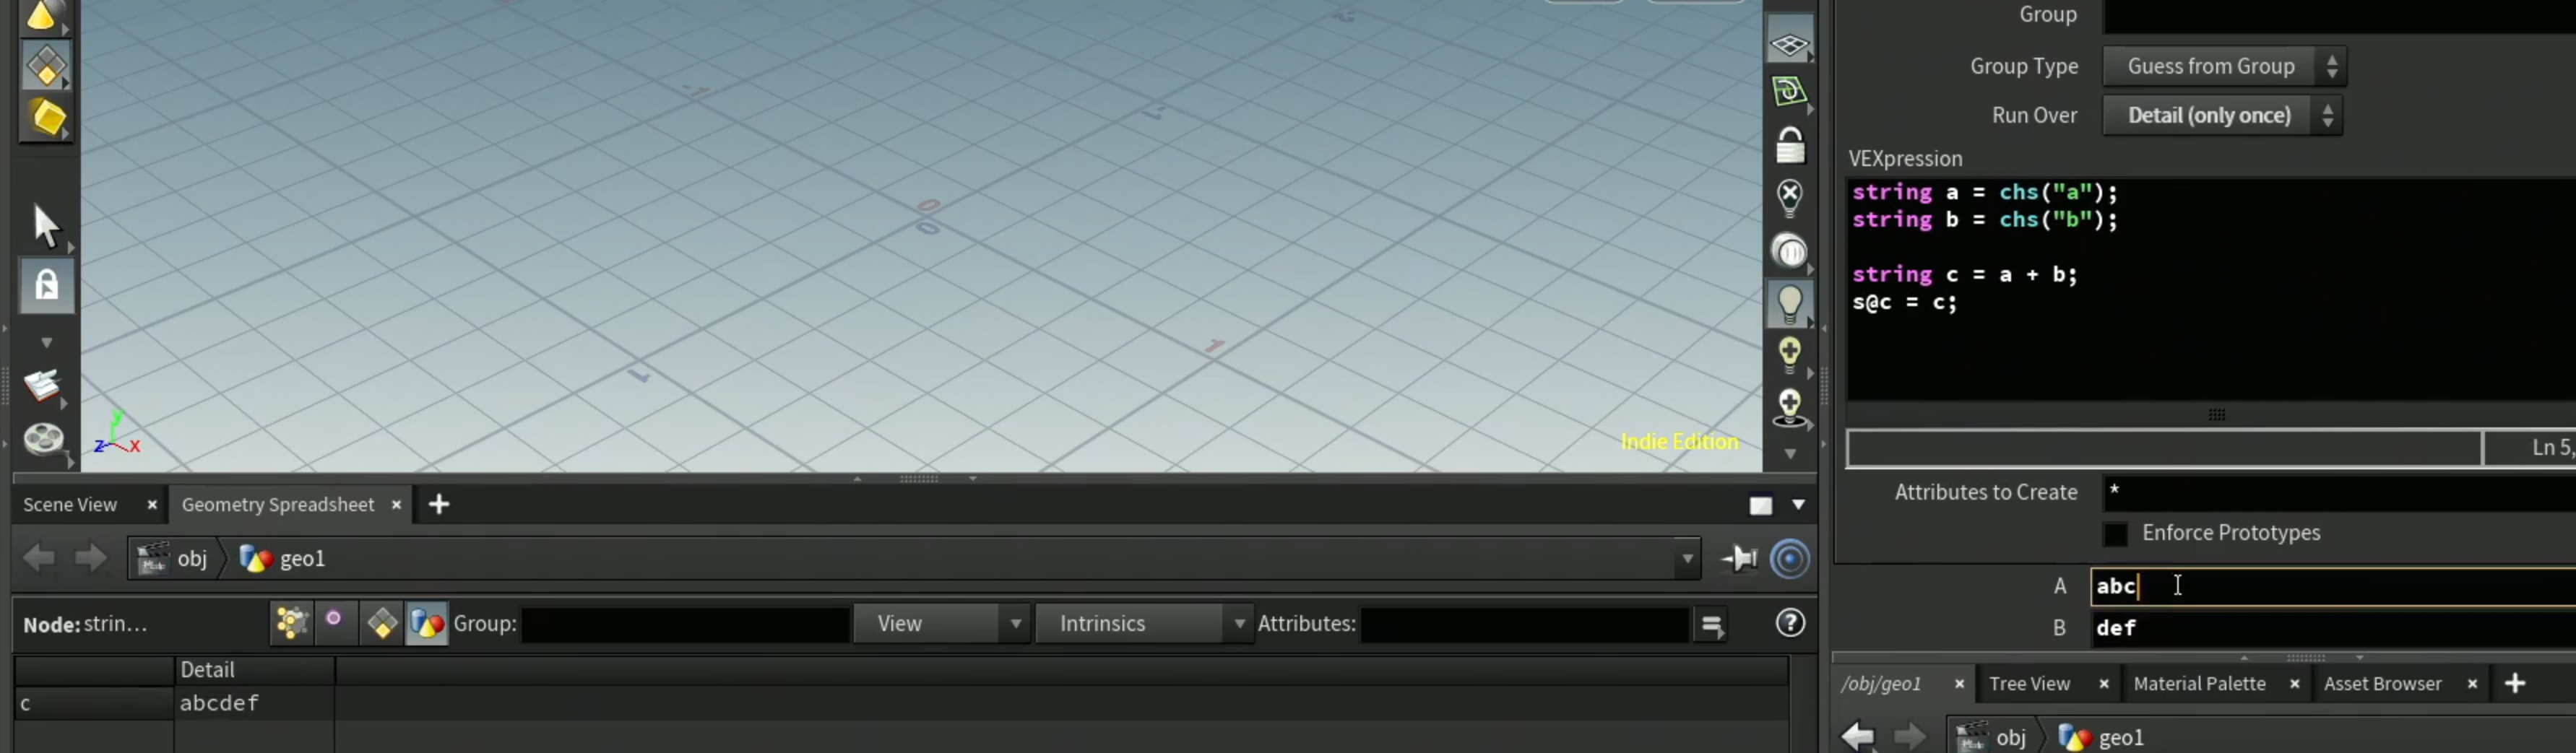Click the headlight bulb display icon

[x=1789, y=303]
